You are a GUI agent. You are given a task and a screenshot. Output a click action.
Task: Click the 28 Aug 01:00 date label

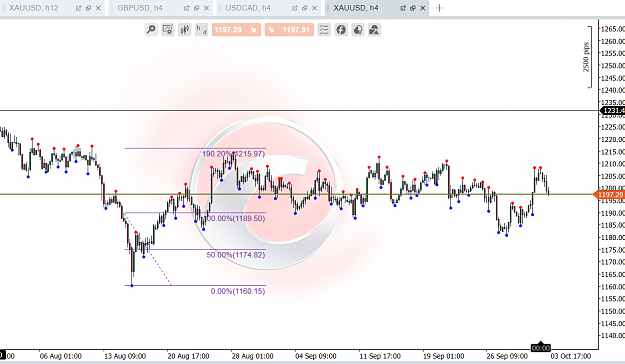point(252,356)
